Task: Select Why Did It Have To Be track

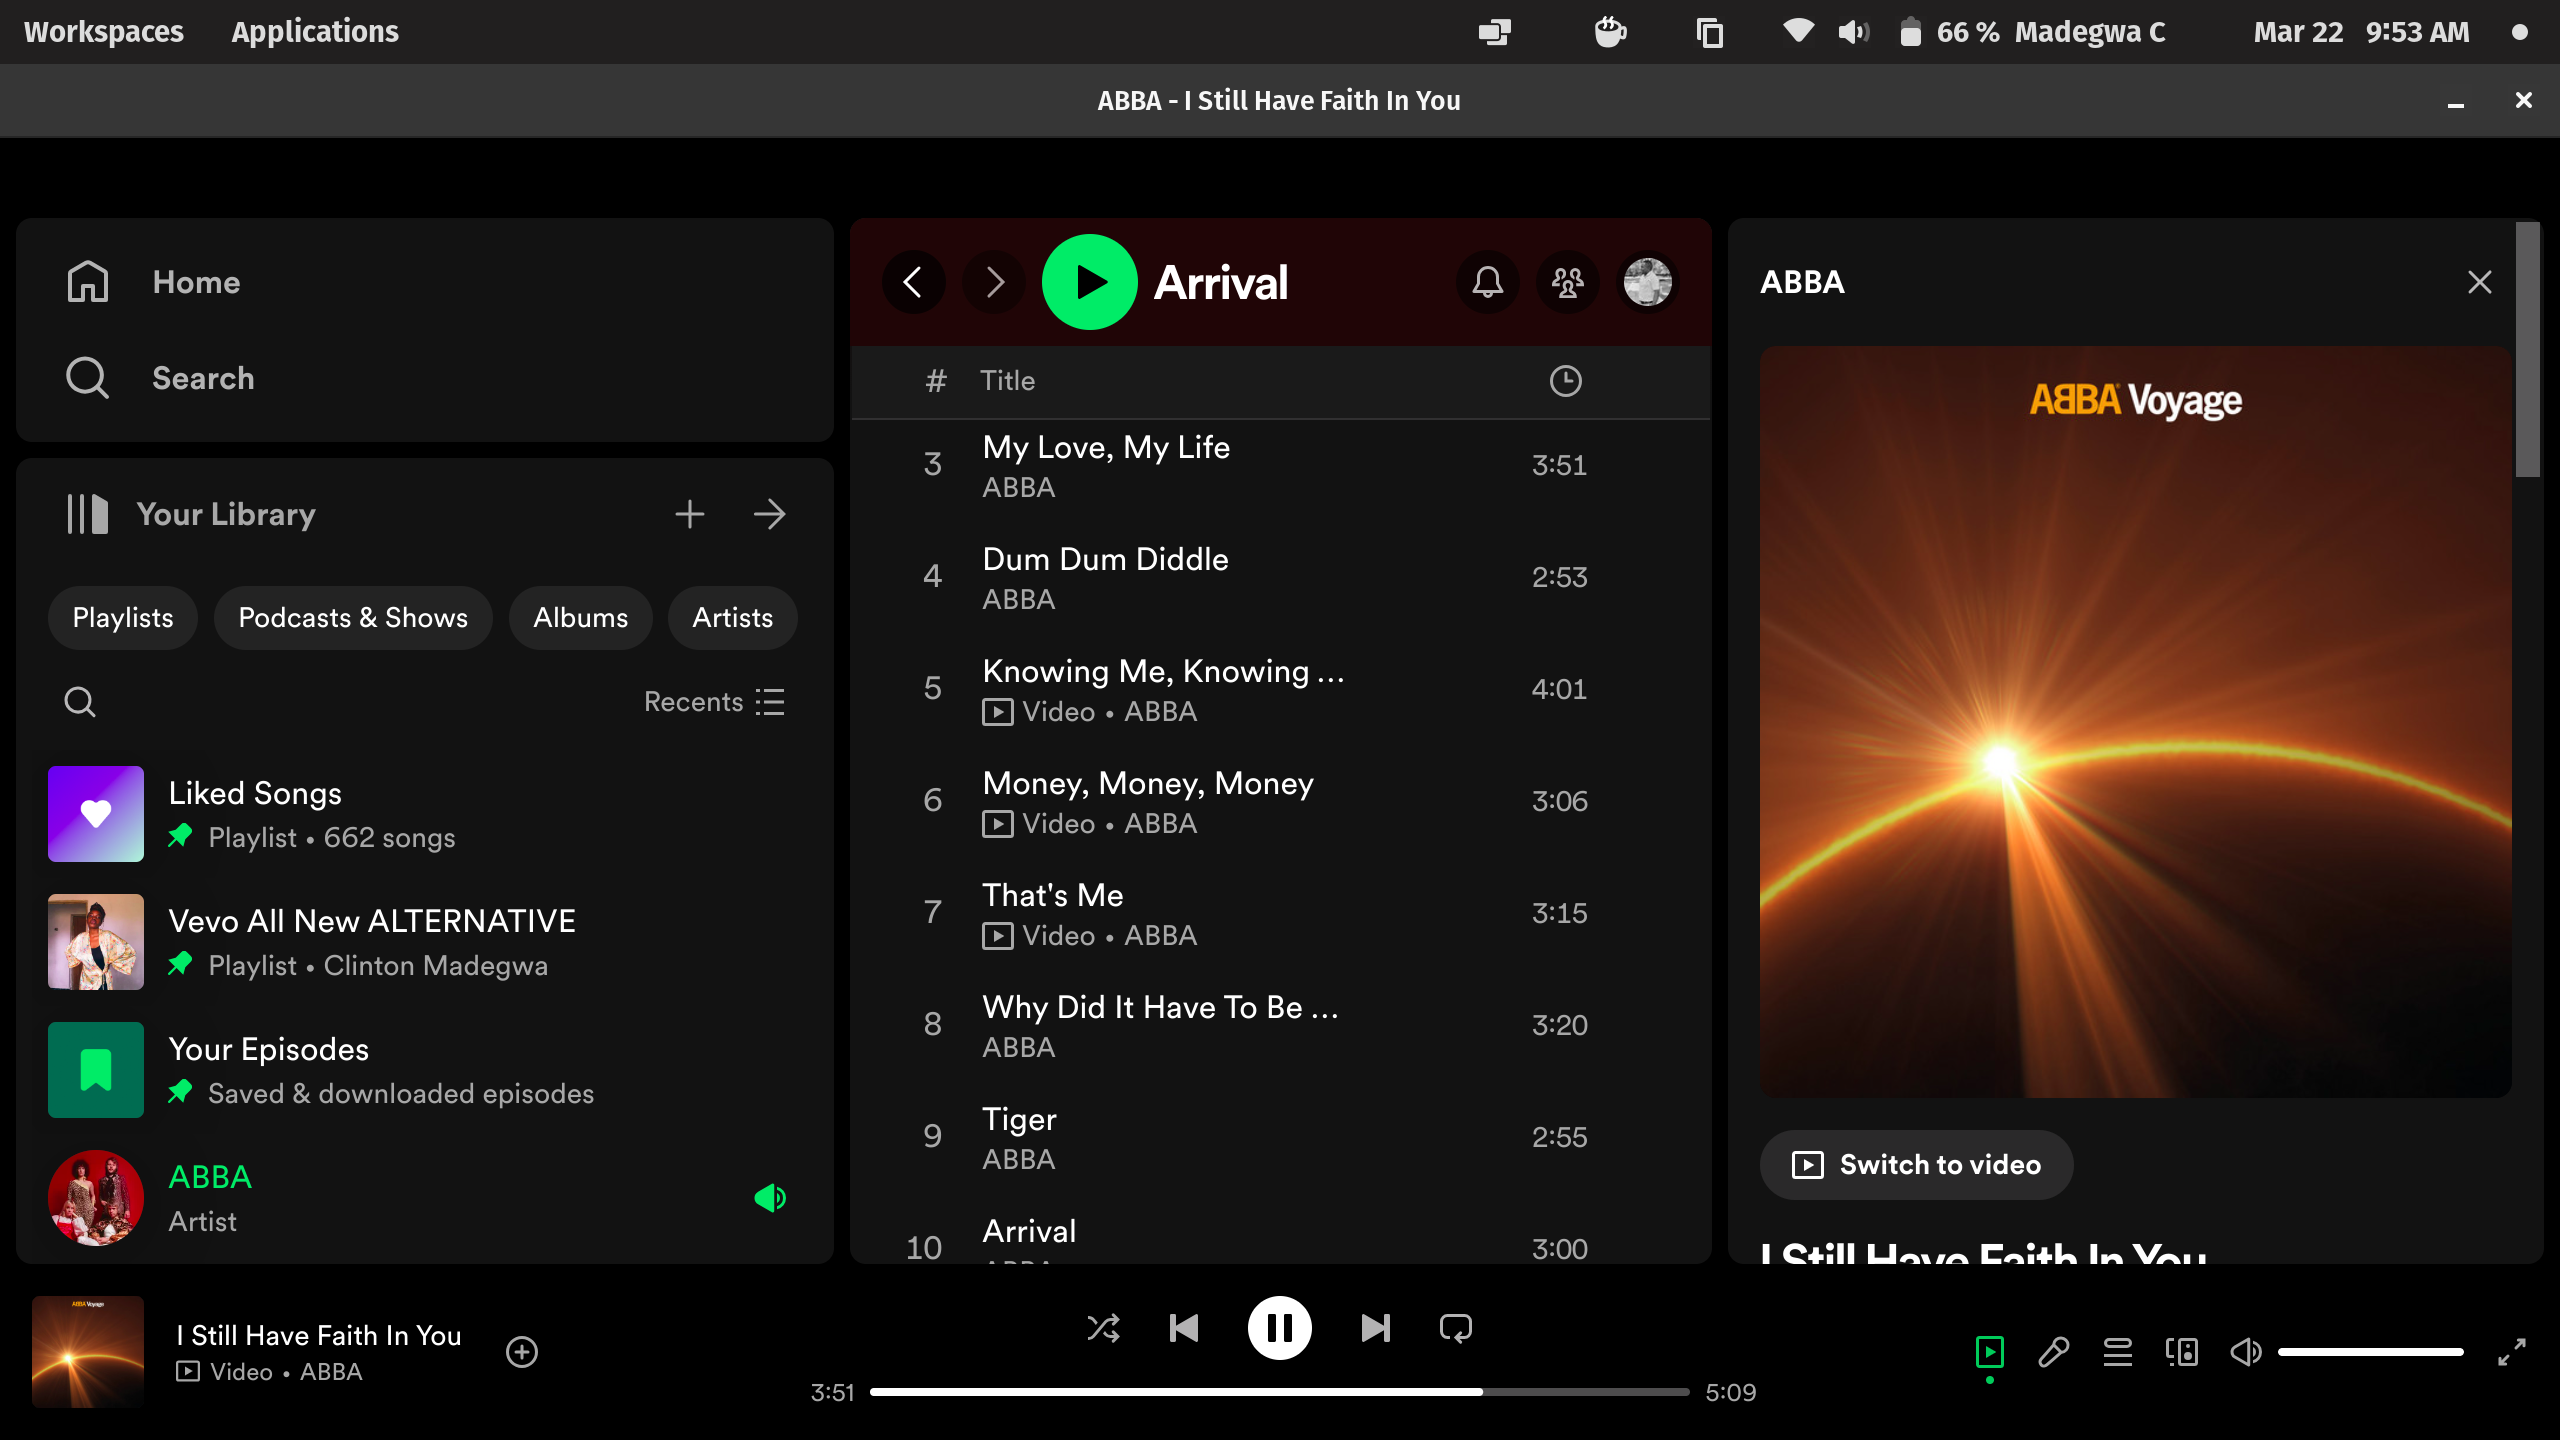Action: click(1280, 1026)
